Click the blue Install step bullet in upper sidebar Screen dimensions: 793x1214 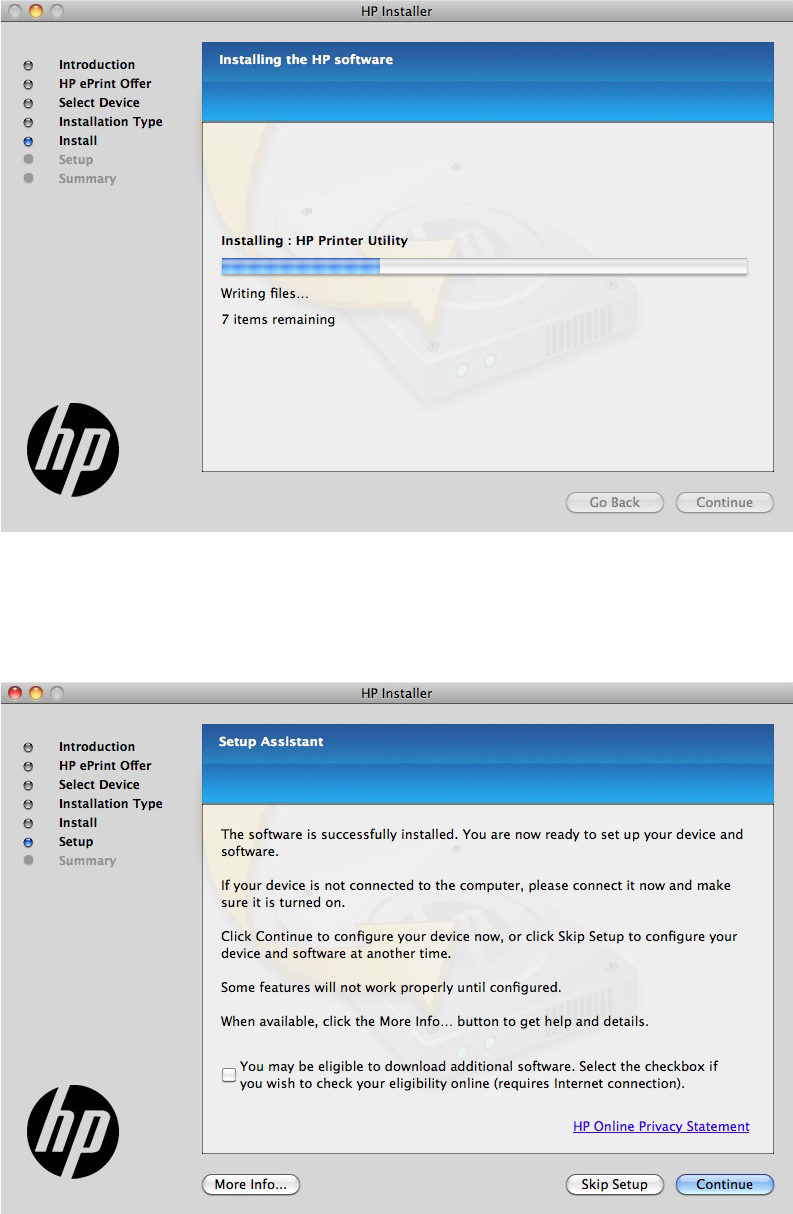click(x=28, y=141)
